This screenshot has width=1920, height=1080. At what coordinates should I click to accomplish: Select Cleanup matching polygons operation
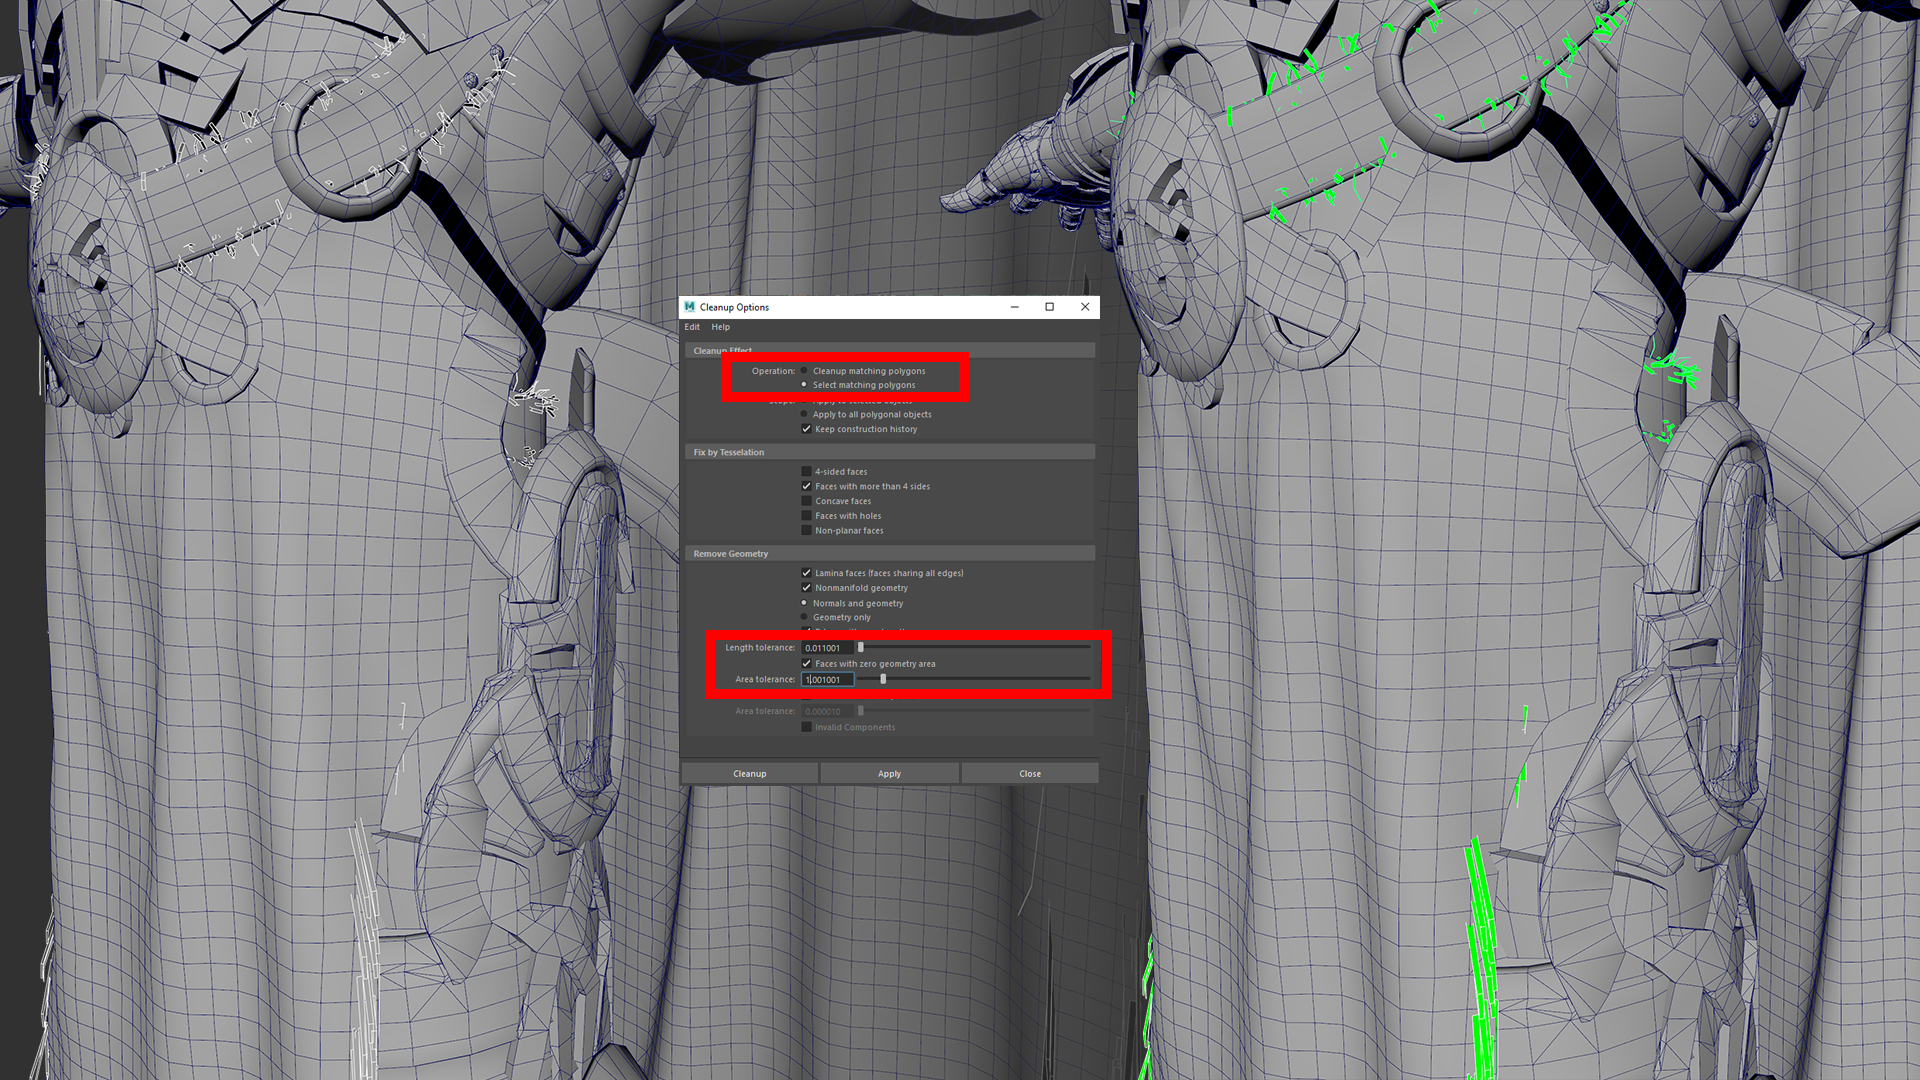tap(804, 371)
